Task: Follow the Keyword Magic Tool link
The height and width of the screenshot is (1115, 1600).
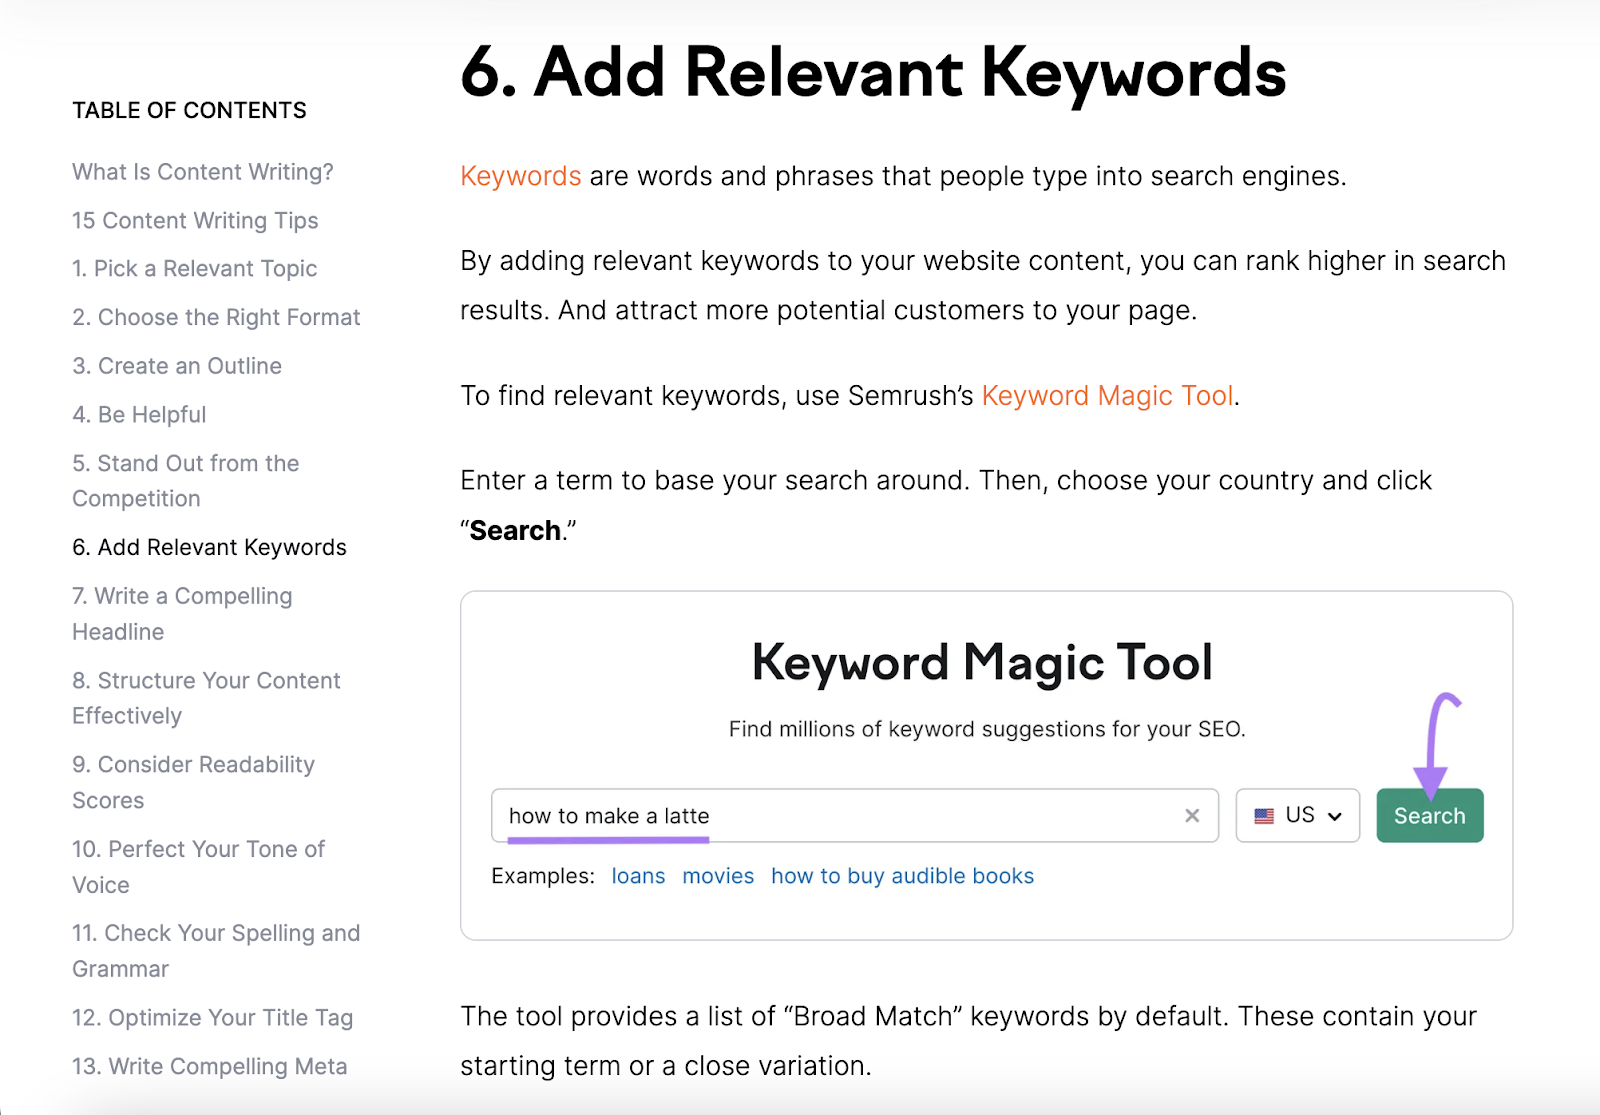Action: coord(1107,396)
